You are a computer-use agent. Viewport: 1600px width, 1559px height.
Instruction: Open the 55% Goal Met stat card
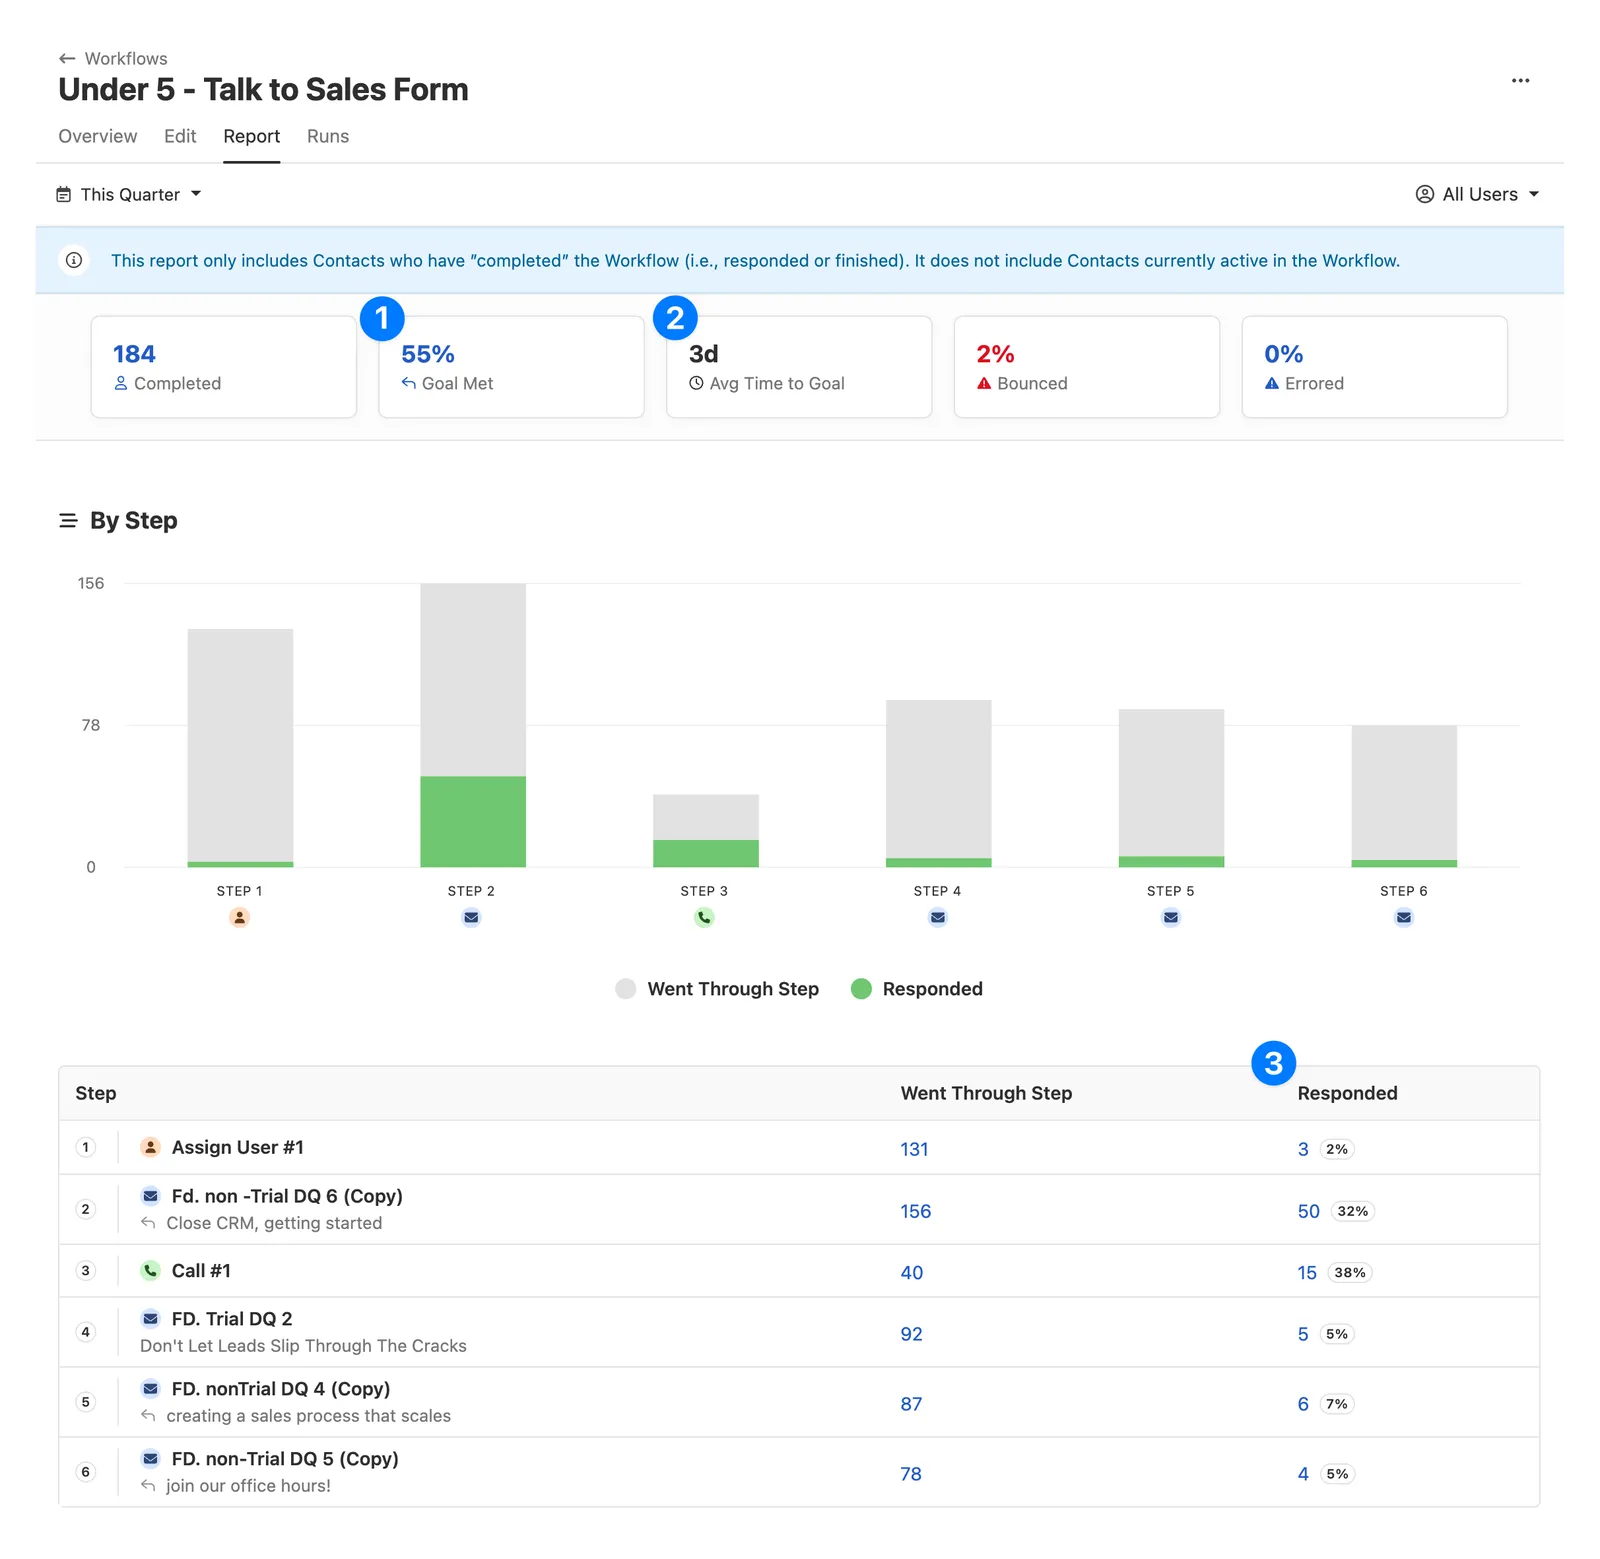[511, 367]
